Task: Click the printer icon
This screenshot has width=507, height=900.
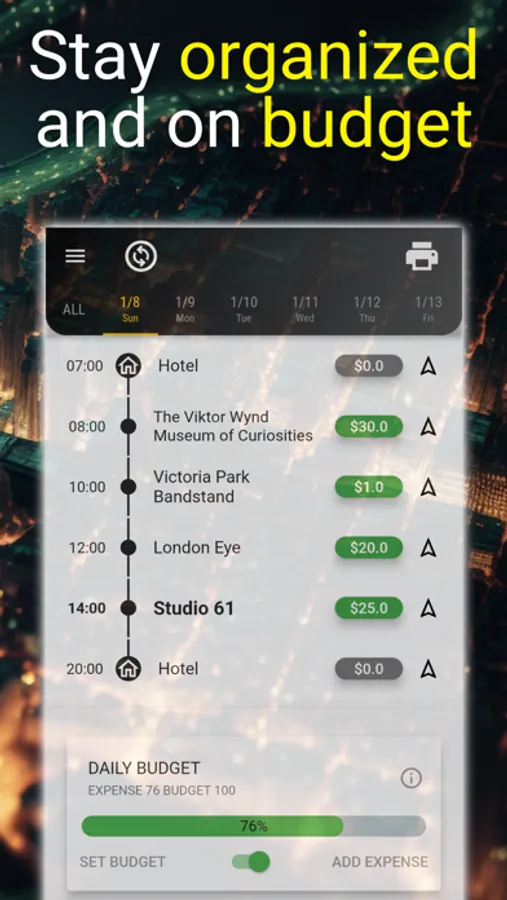Action: [422, 256]
